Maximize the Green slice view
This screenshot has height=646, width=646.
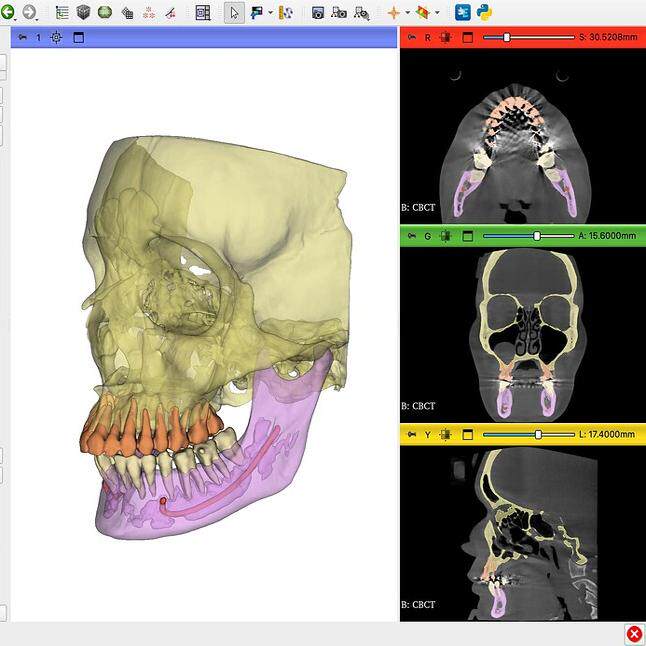[467, 236]
